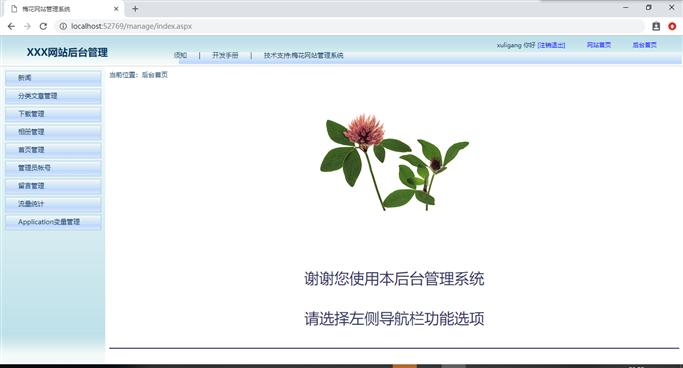Click the 后台首页 link at top right
Viewport: 683px width, 368px height.
[x=645, y=45]
